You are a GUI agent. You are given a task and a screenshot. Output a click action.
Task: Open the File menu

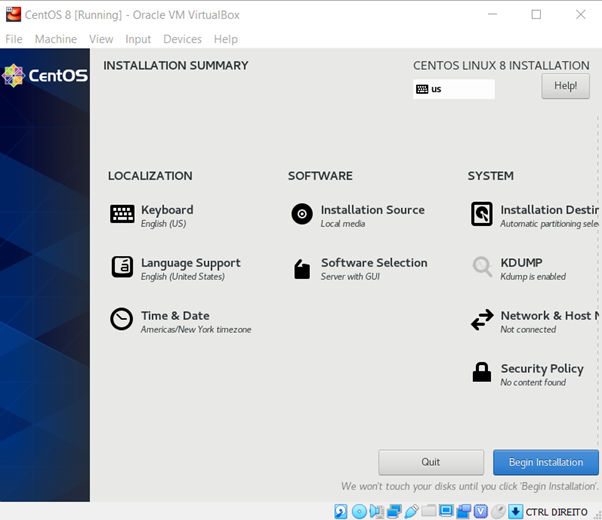click(14, 39)
